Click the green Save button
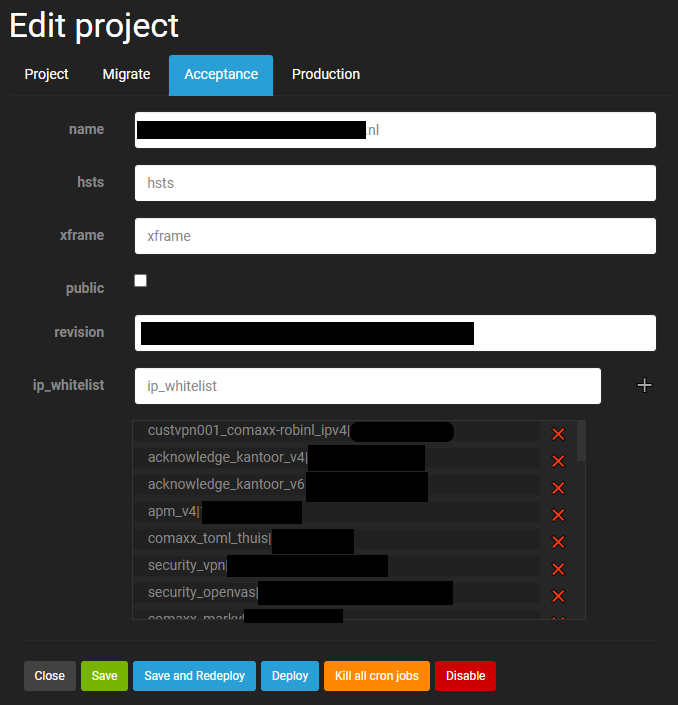The image size is (678, 705). tap(104, 676)
